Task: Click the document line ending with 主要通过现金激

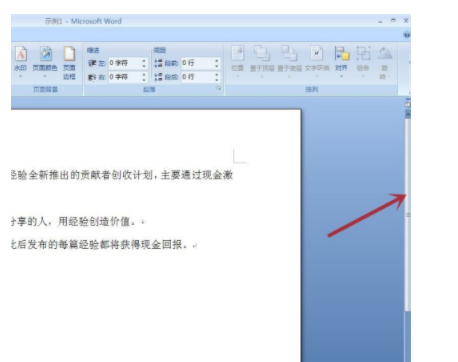Action: click(122, 175)
